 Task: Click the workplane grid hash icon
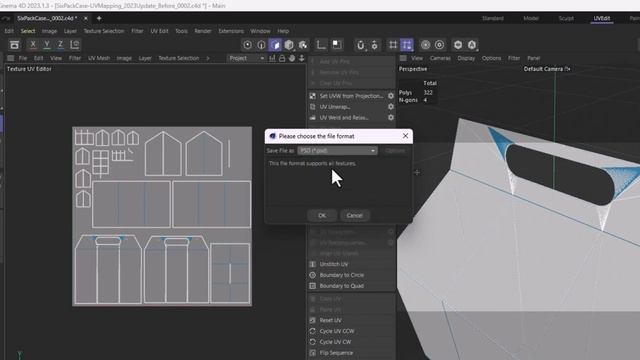(x=393, y=45)
